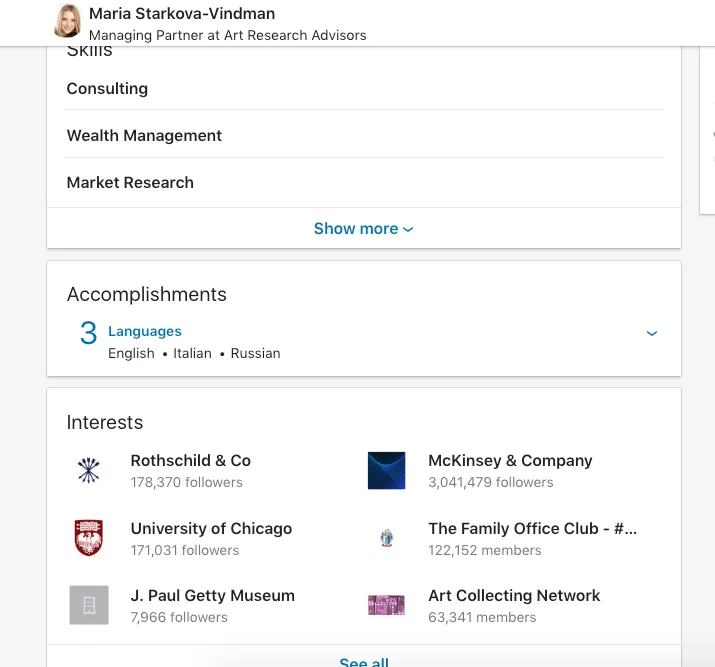Click Managing Partner at Art Research Advisors
The width and height of the screenshot is (715, 667).
pos(228,35)
